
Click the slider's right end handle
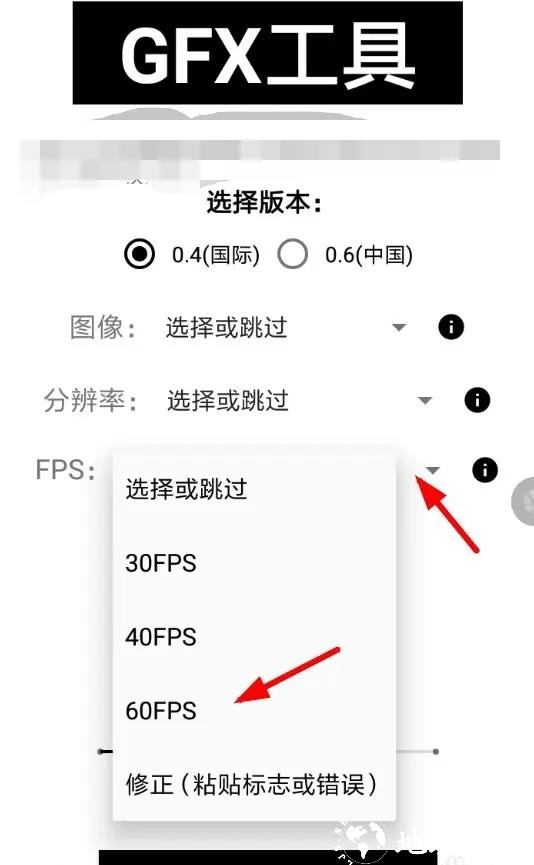click(x=436, y=751)
